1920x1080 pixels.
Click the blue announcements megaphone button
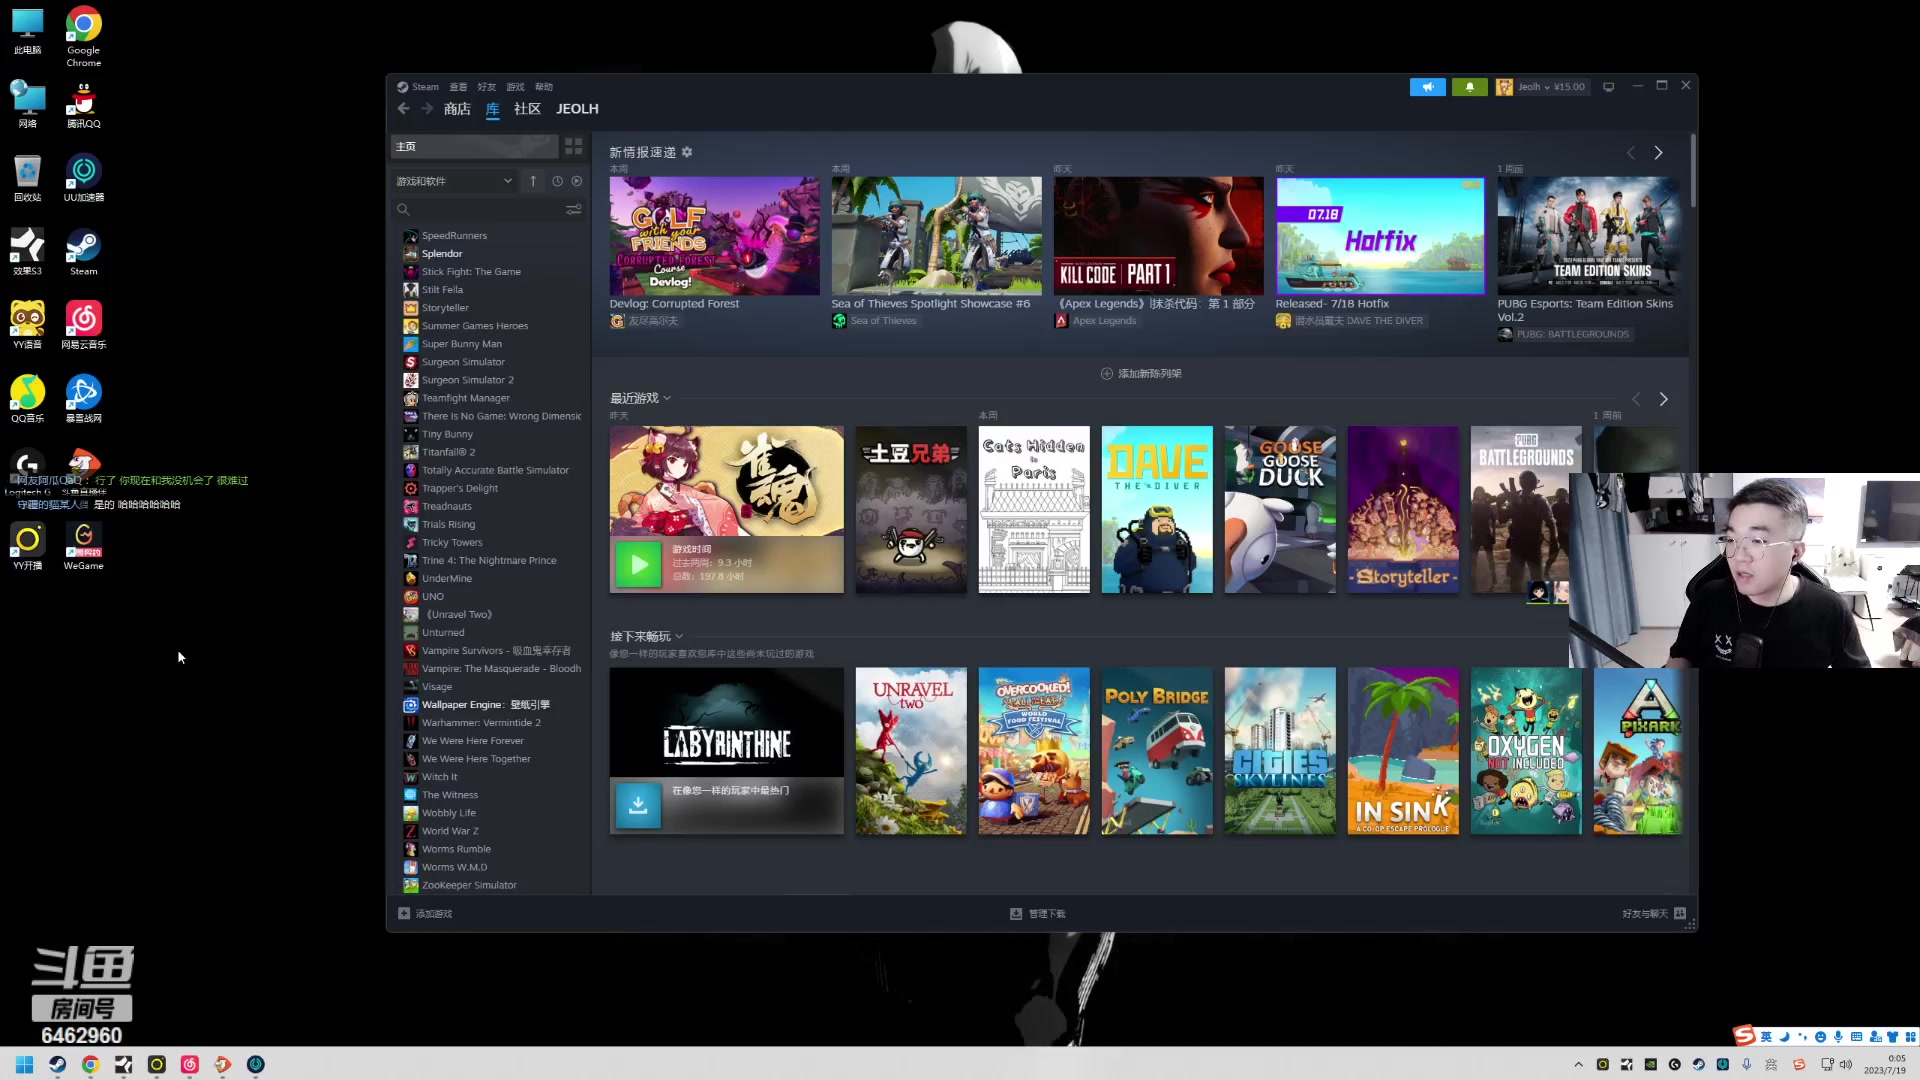[1427, 87]
